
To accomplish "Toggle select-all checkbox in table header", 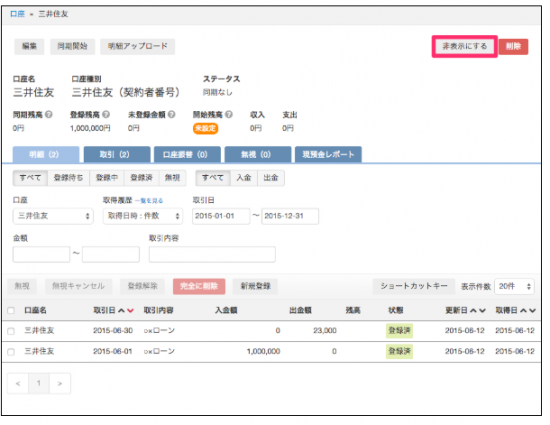I will (x=11, y=310).
